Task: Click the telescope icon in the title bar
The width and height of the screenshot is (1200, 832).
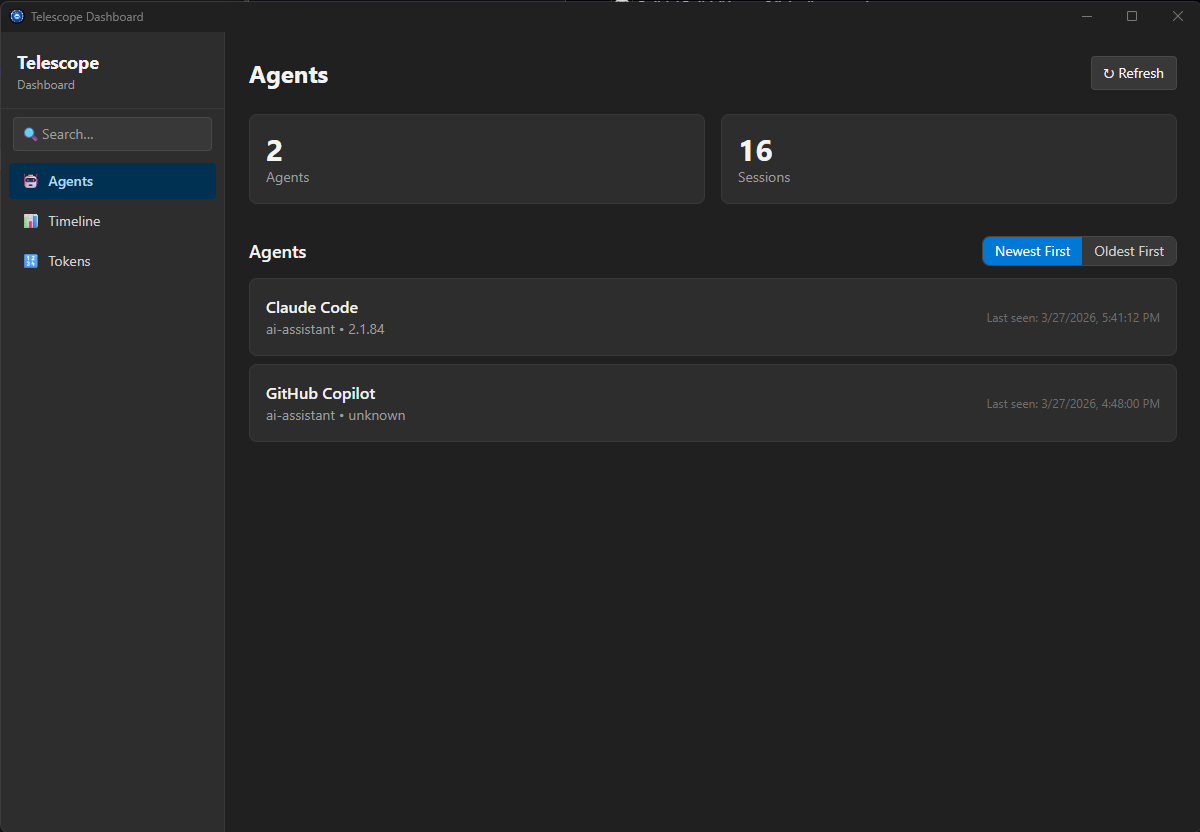Action: coord(15,16)
